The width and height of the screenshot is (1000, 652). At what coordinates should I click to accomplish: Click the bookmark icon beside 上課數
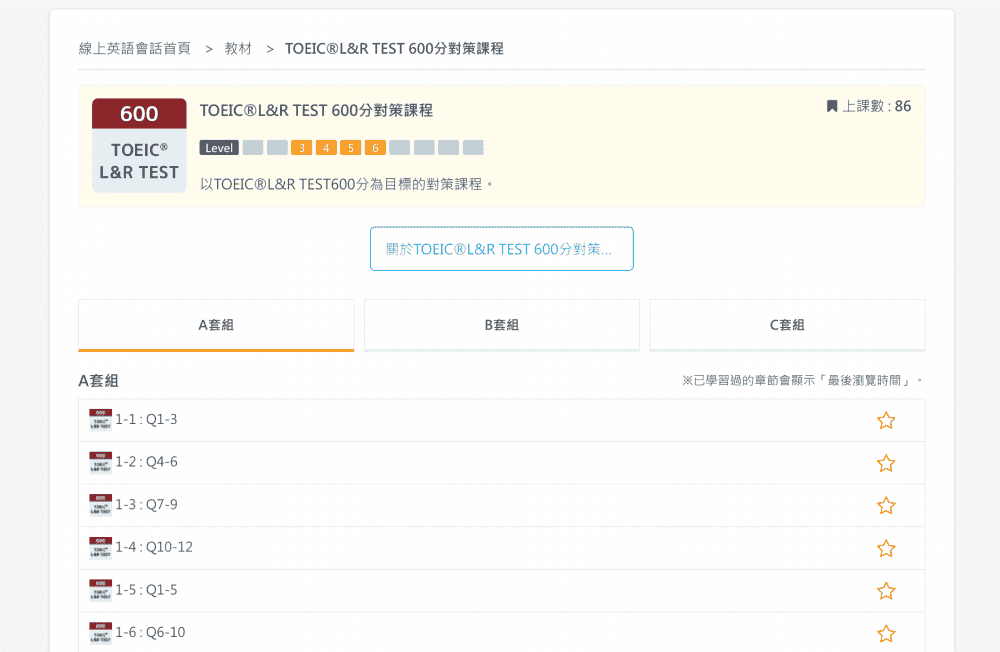click(x=832, y=106)
